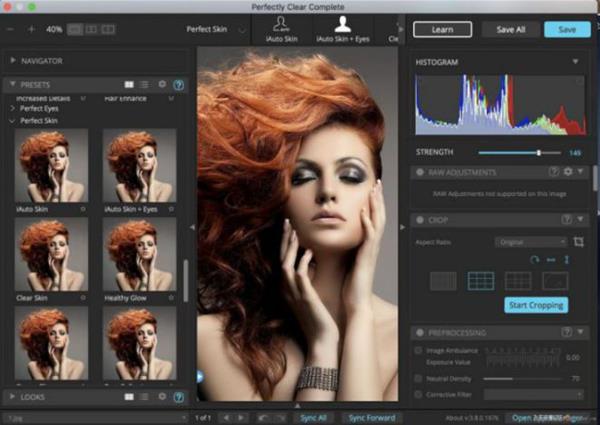This screenshot has height=425, width=600.
Task: Open Presets panel gear settings
Action: (162, 86)
